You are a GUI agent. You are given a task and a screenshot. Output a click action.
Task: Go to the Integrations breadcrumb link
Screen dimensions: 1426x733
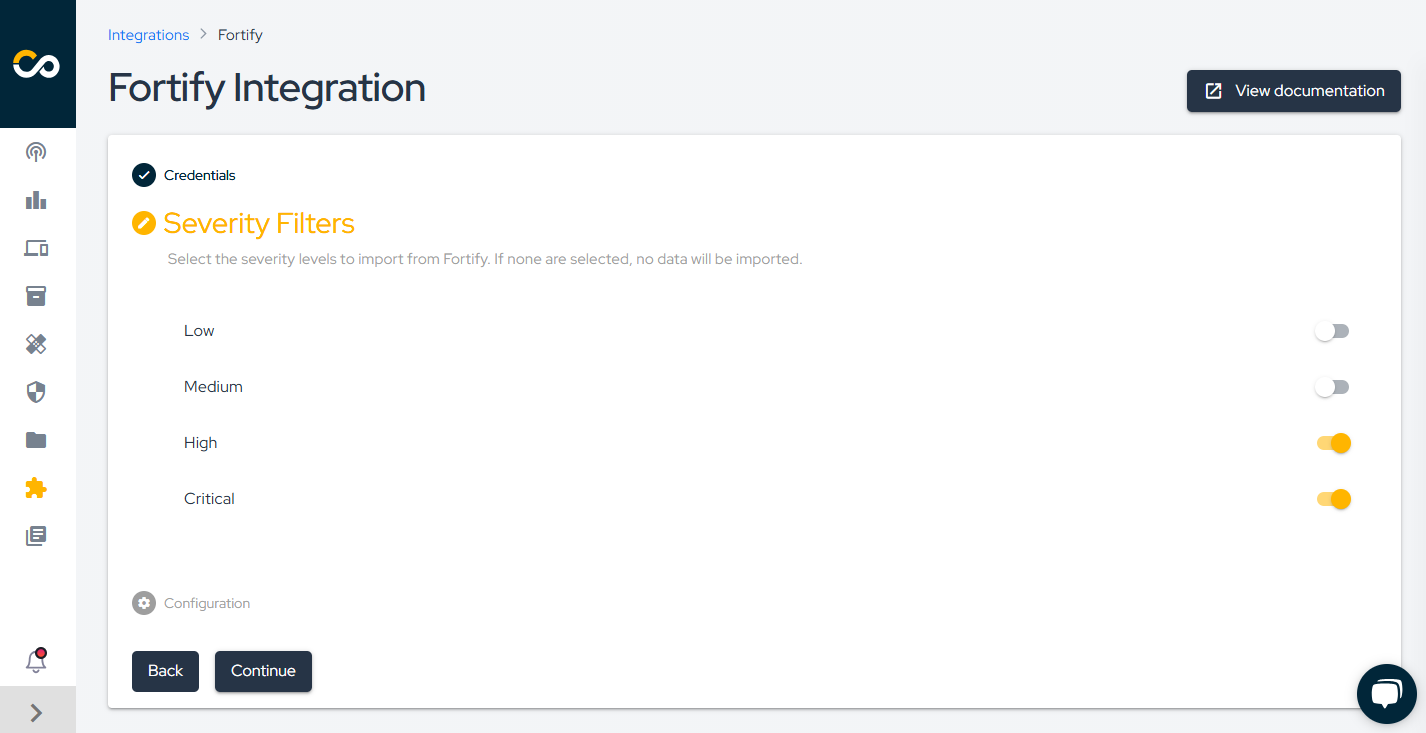point(148,35)
